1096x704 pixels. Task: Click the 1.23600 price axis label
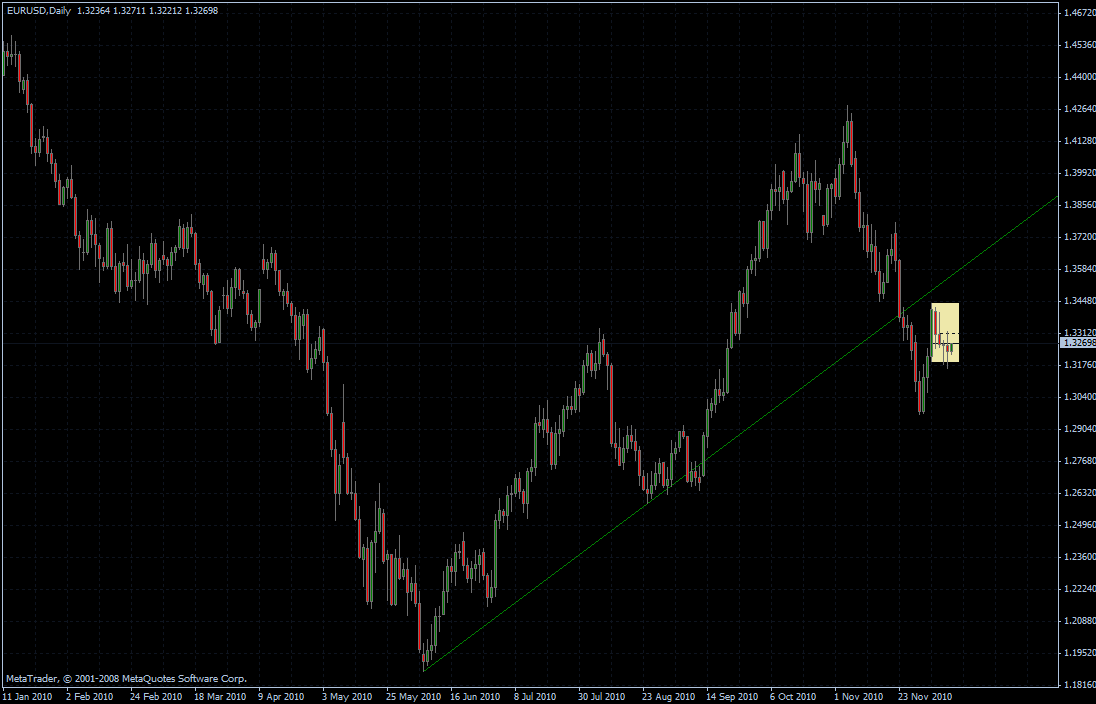tap(1080, 556)
